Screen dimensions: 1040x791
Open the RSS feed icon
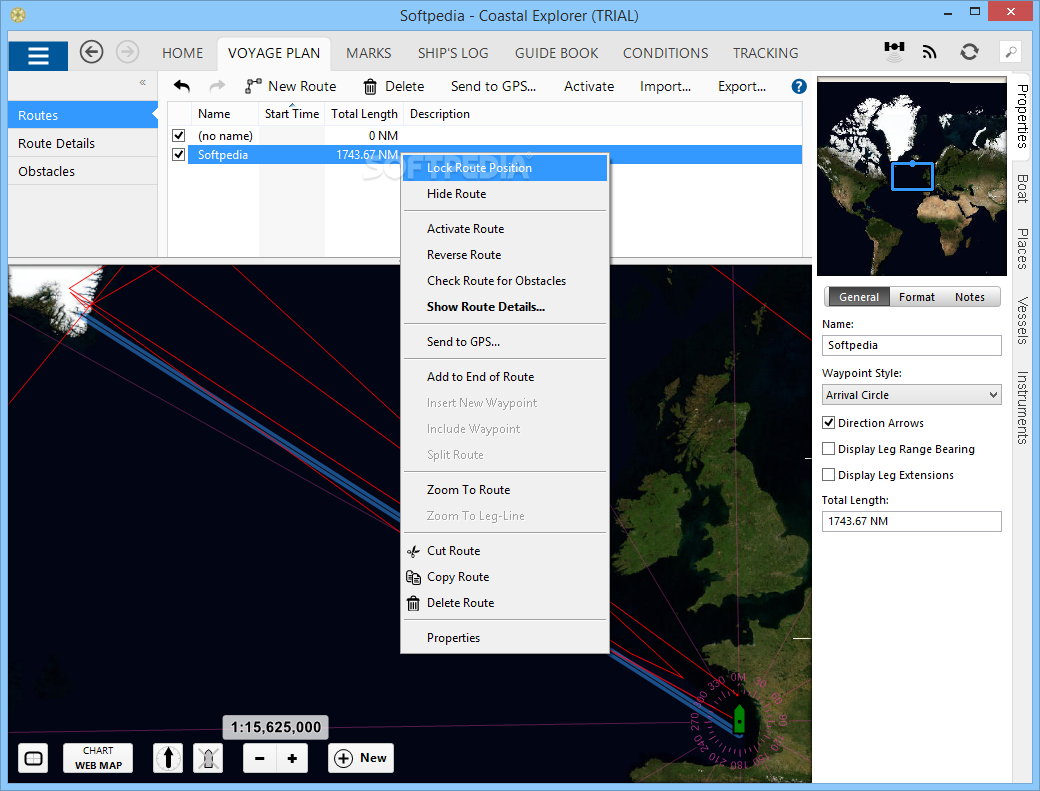[x=930, y=52]
